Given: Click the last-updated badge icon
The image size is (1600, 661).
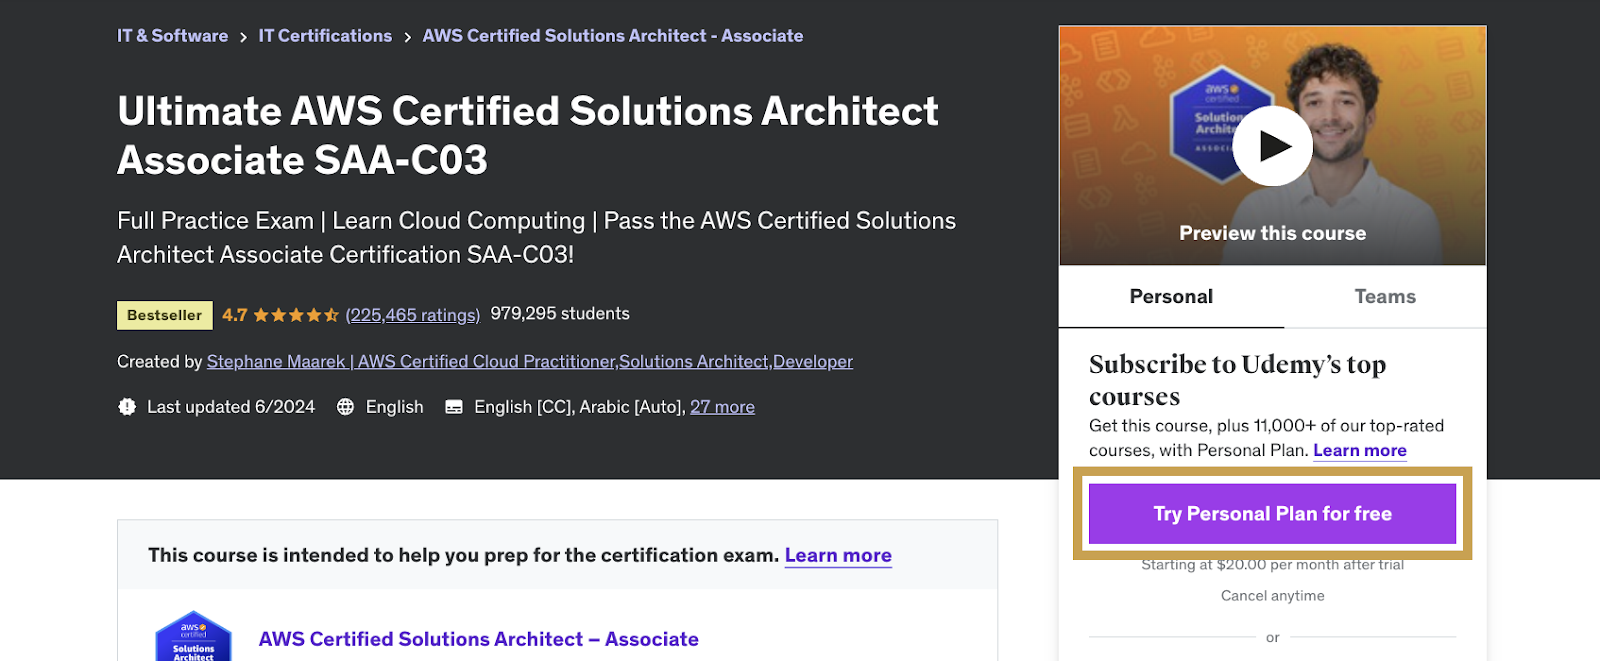Looking at the screenshot, I should point(127,407).
